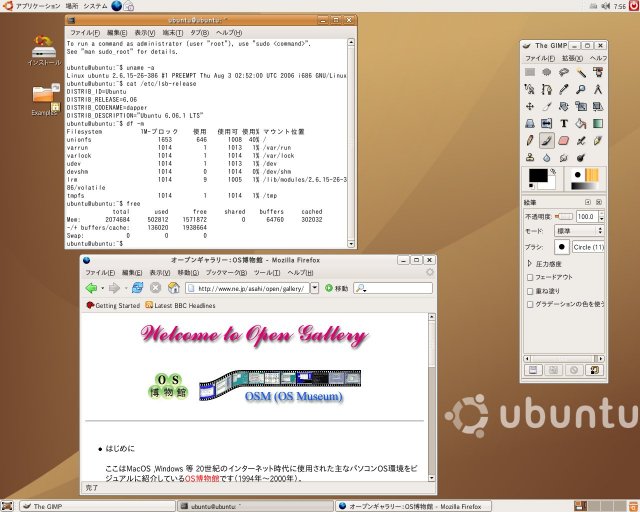640x512 pixels.
Task: Pick the Fuzzy Select magic wand tool
Action: coord(581,72)
